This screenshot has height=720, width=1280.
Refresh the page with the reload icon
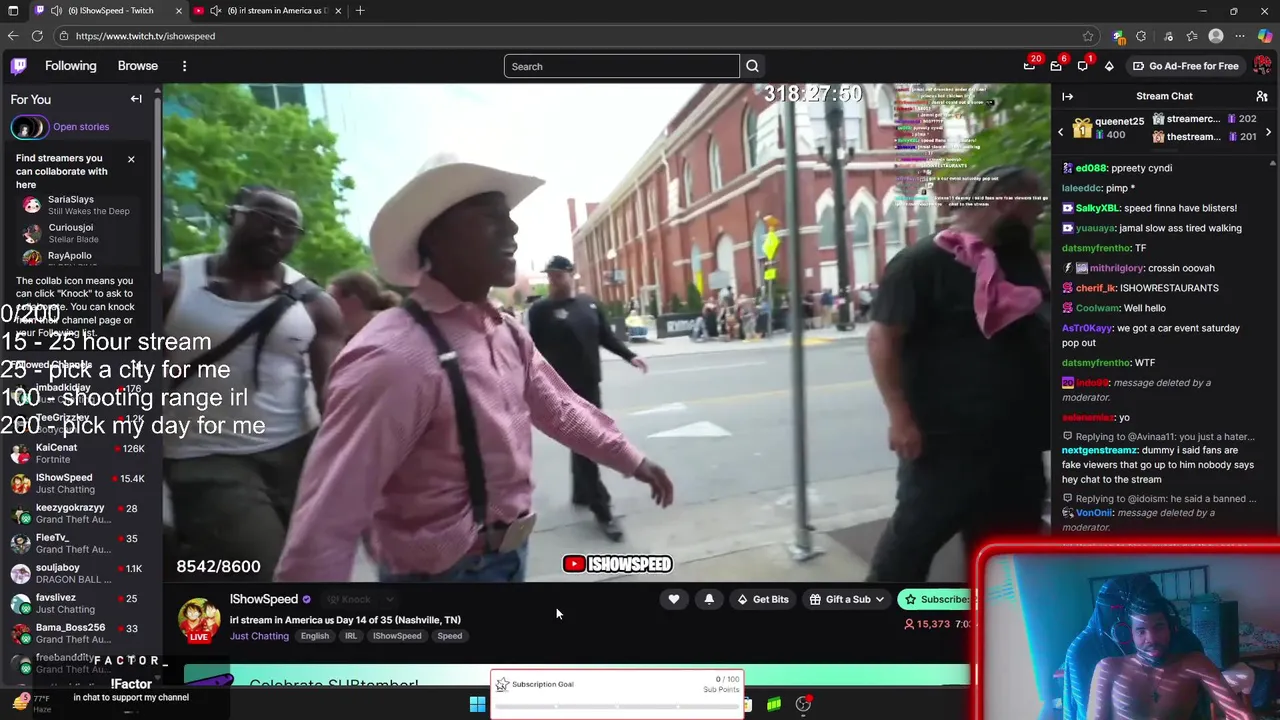click(x=37, y=36)
